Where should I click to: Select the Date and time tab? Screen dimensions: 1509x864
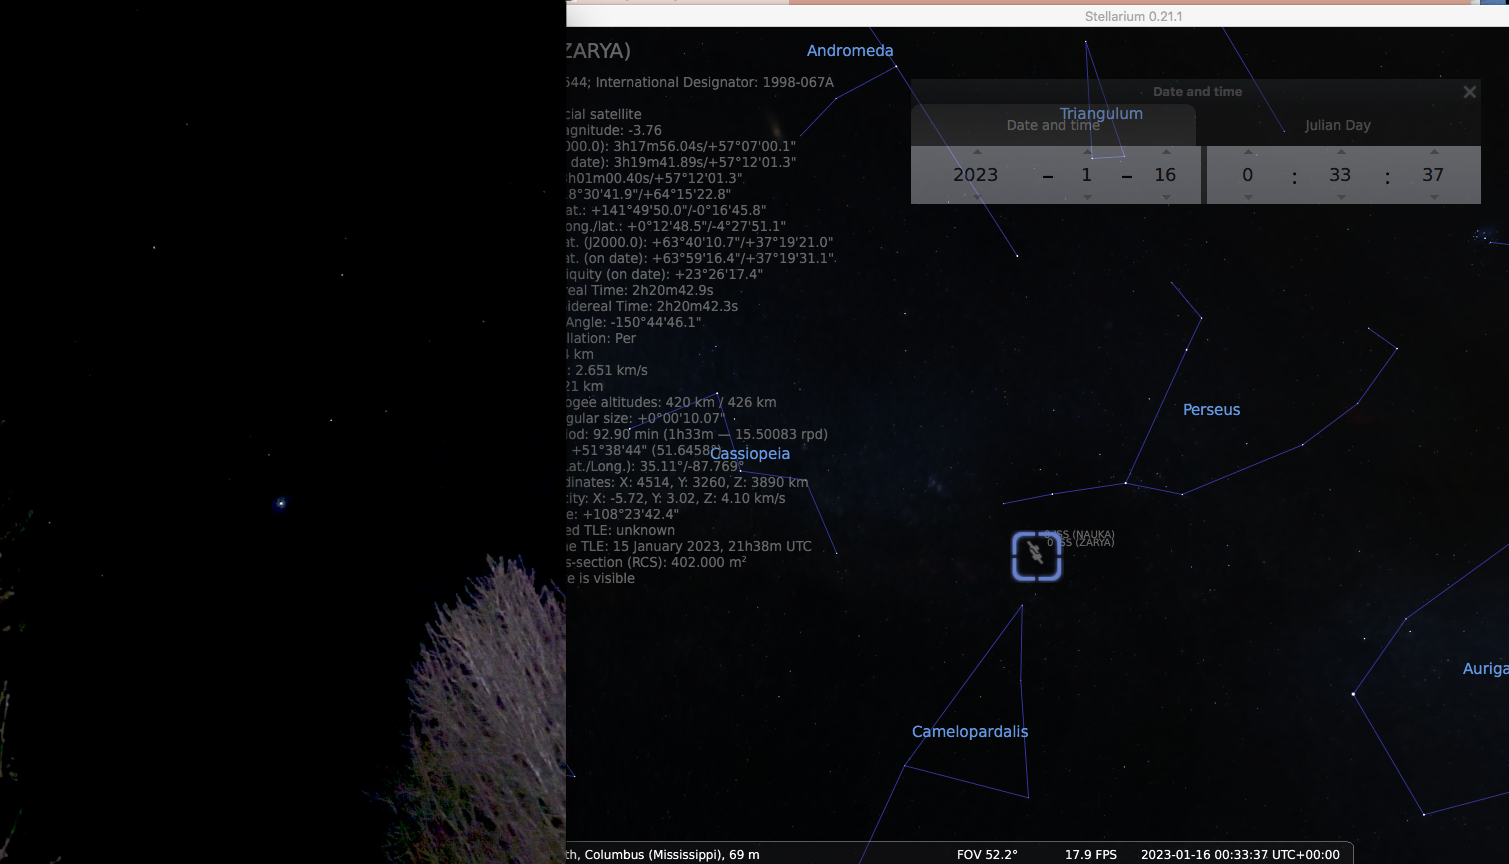[x=1052, y=125]
